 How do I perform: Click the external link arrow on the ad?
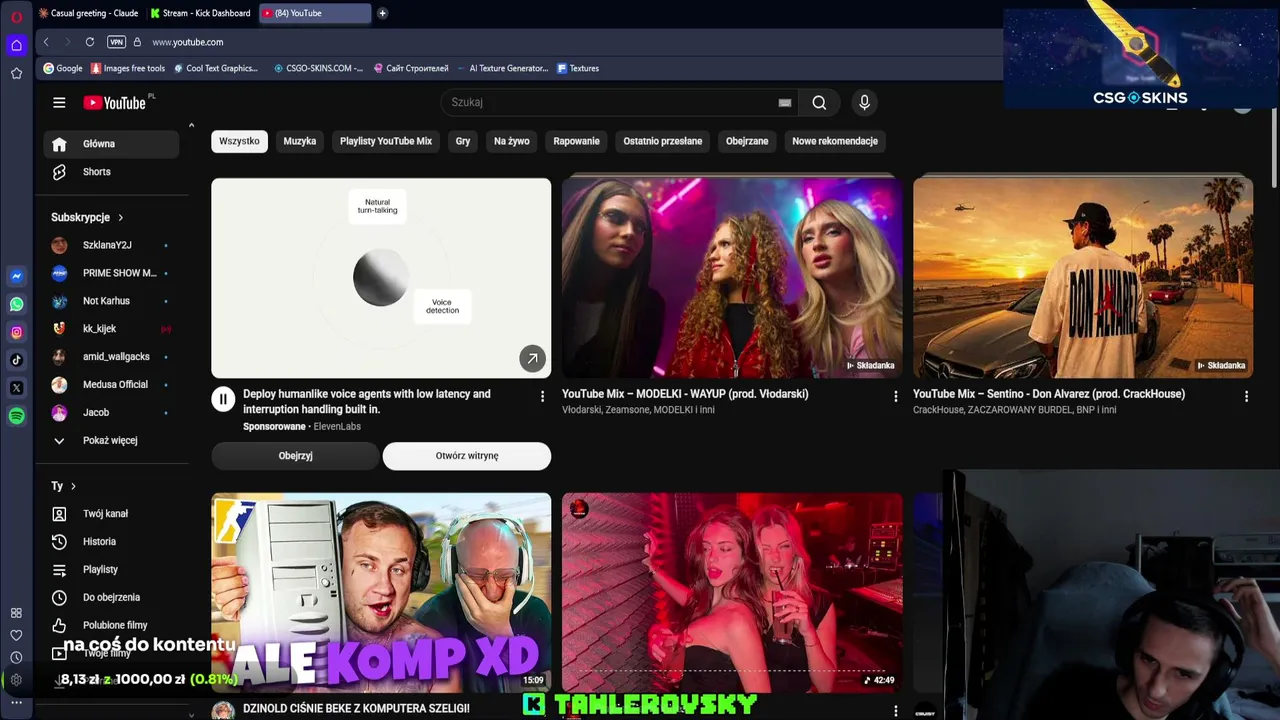532,358
